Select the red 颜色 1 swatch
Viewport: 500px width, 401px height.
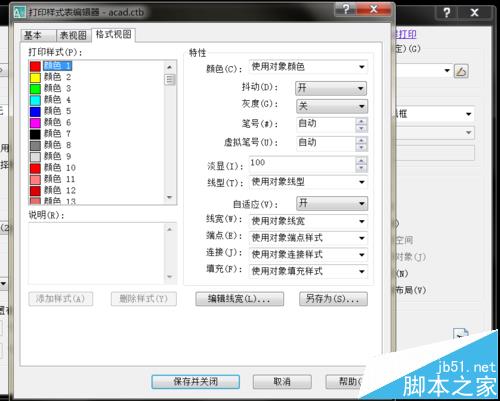35,66
